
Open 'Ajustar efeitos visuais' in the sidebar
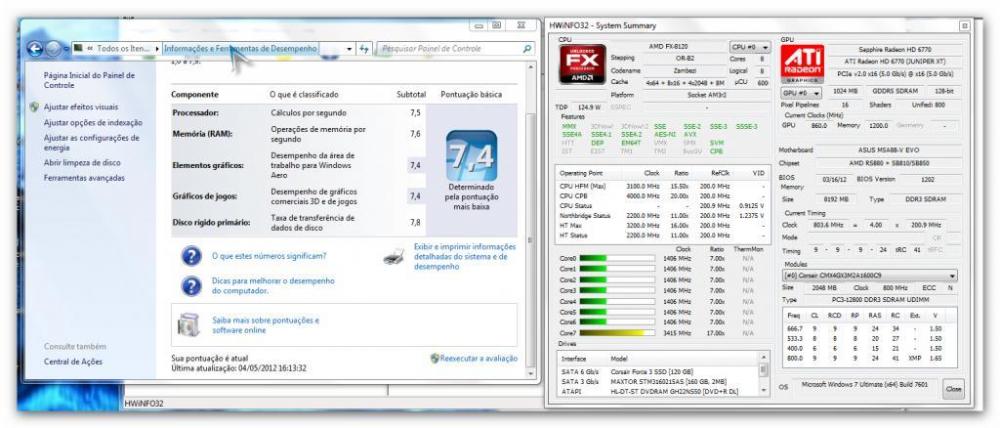coord(81,107)
